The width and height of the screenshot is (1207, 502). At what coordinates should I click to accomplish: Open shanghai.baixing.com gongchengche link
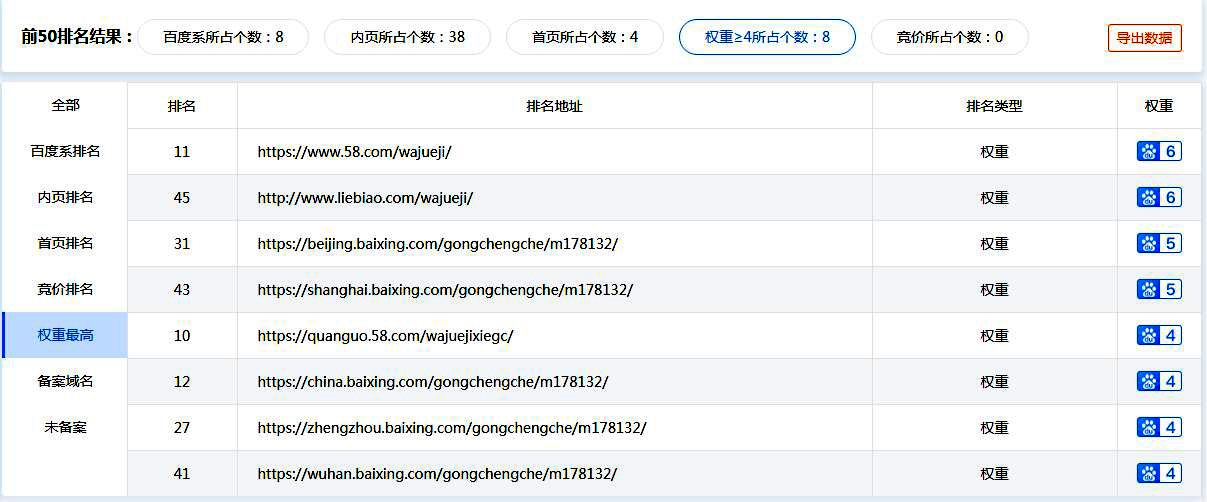(x=445, y=290)
